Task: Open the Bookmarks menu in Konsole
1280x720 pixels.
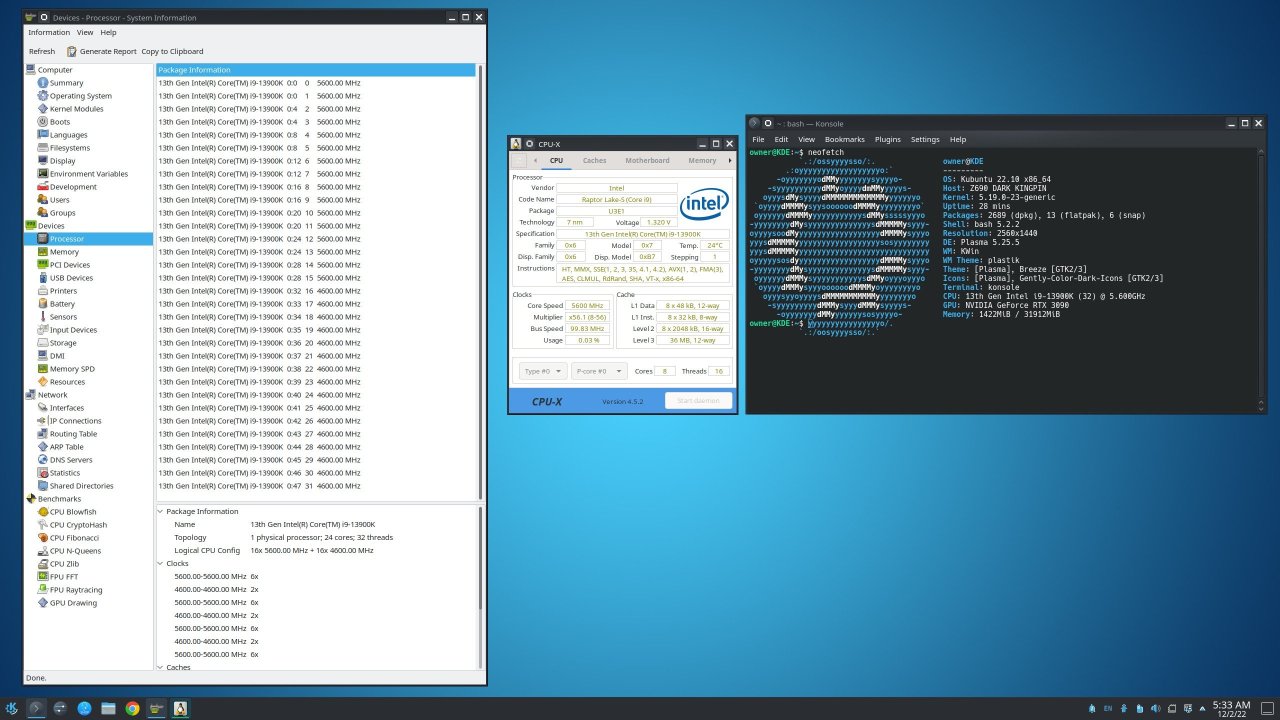Action: (844, 139)
